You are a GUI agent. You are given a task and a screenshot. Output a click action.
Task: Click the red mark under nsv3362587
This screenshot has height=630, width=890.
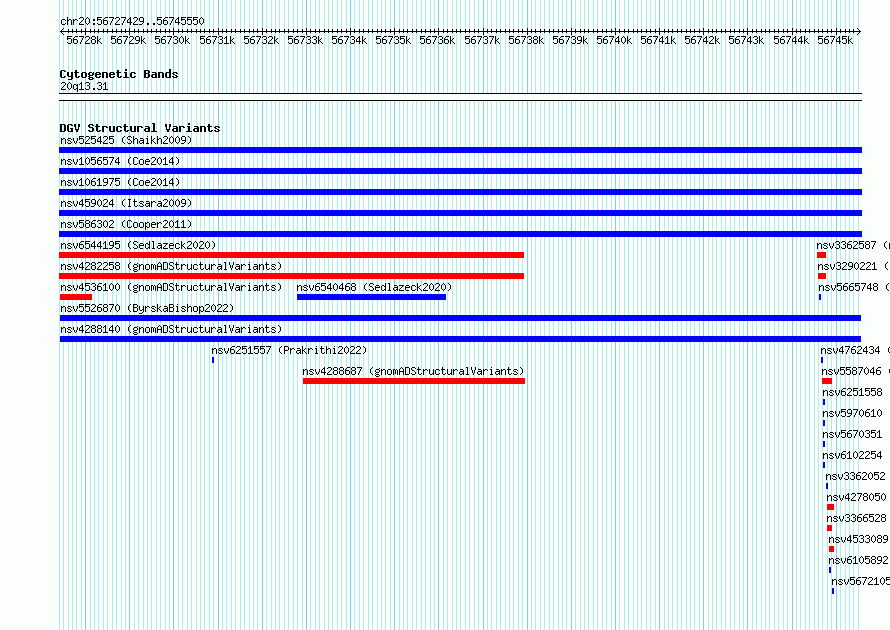(x=821, y=255)
